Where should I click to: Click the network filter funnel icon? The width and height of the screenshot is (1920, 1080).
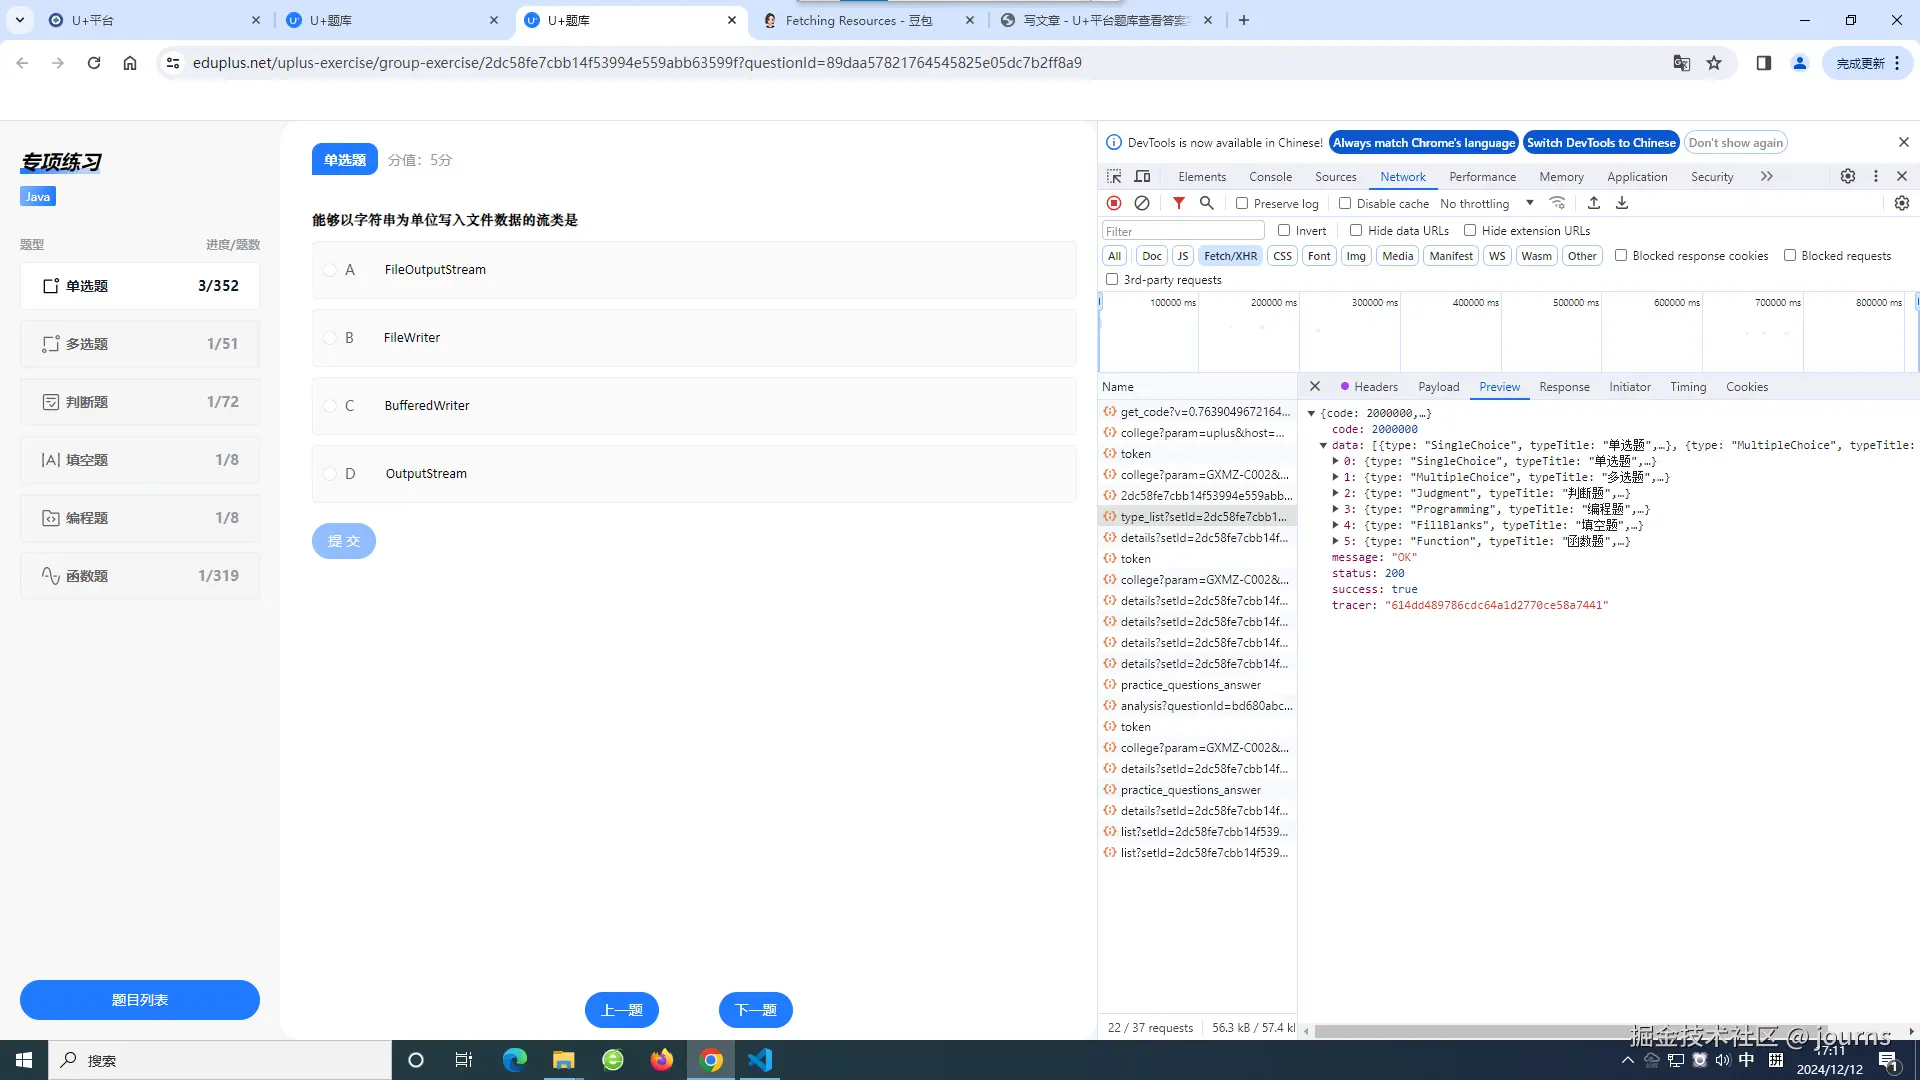click(1179, 203)
